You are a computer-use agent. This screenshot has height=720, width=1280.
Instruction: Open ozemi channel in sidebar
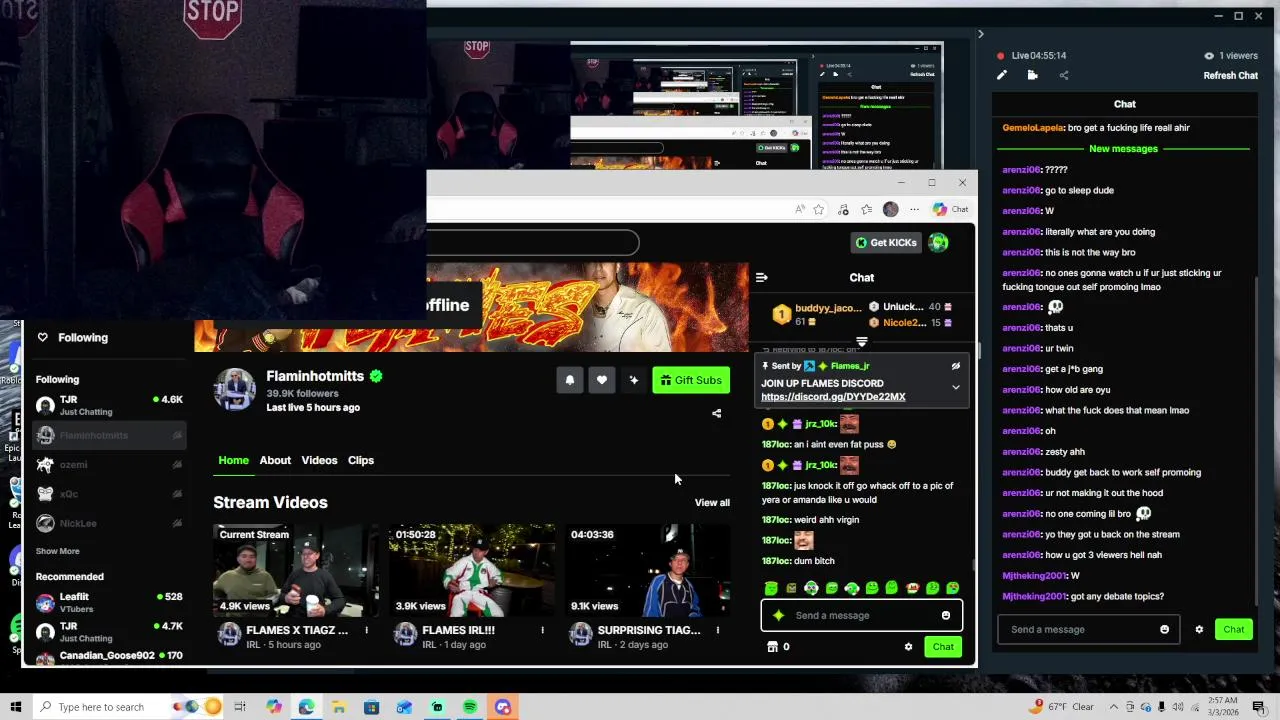pos(109,465)
